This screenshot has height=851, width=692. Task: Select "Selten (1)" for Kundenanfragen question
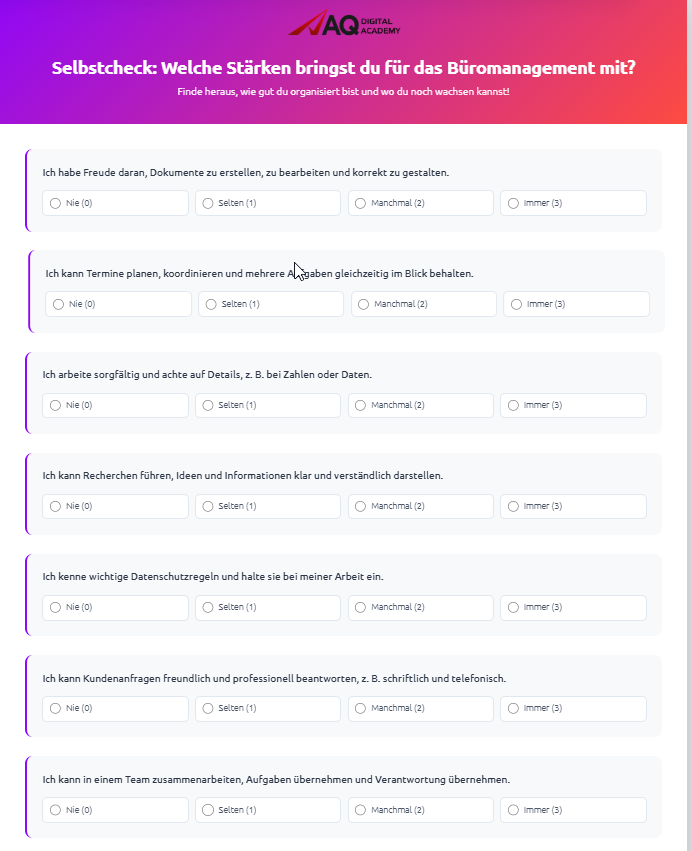point(207,708)
